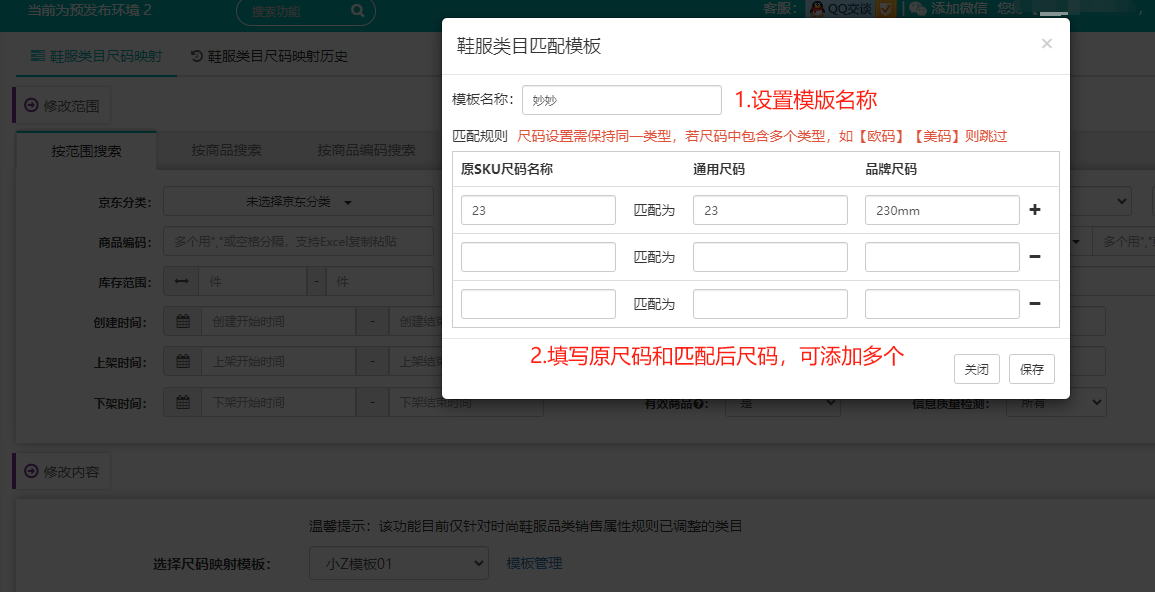This screenshot has height=592, width=1155.
Task: Click the 添加微信 WeChat icon
Action: (917, 9)
